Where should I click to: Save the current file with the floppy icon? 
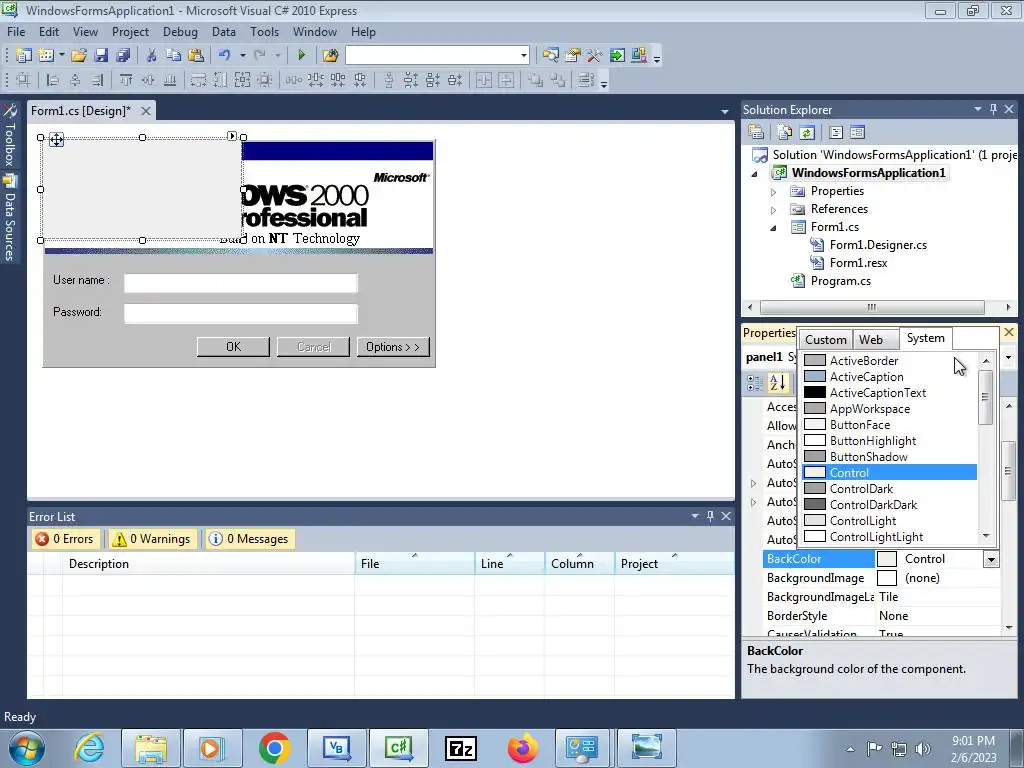[101, 56]
